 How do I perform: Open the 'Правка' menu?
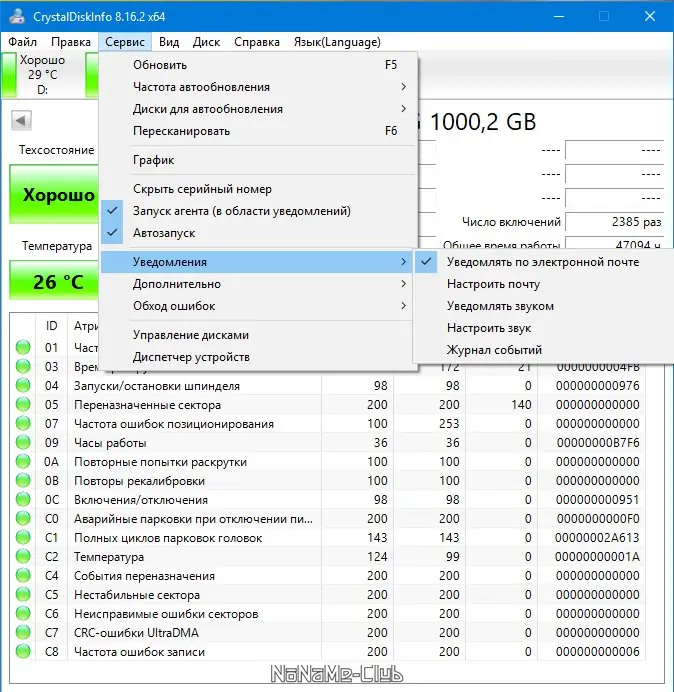[71, 42]
